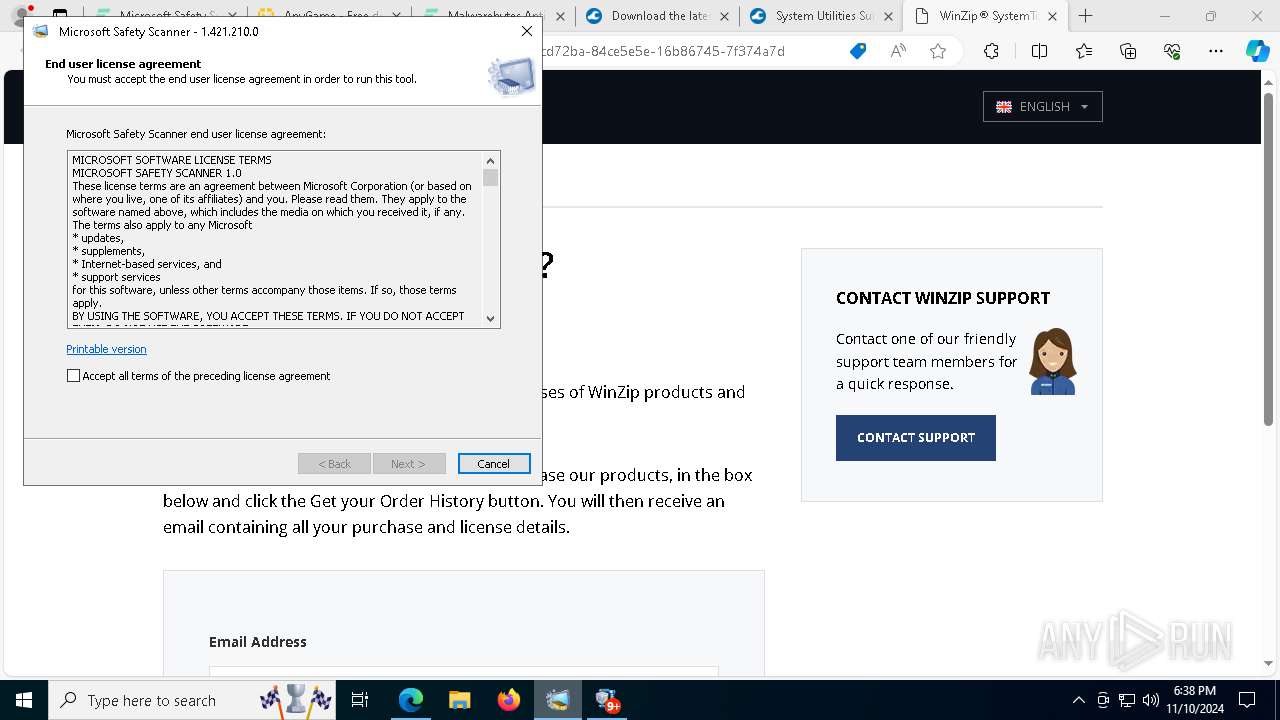Screen dimensions: 1280x720
Task: Open a new browser tab
Action: tap(1086, 16)
